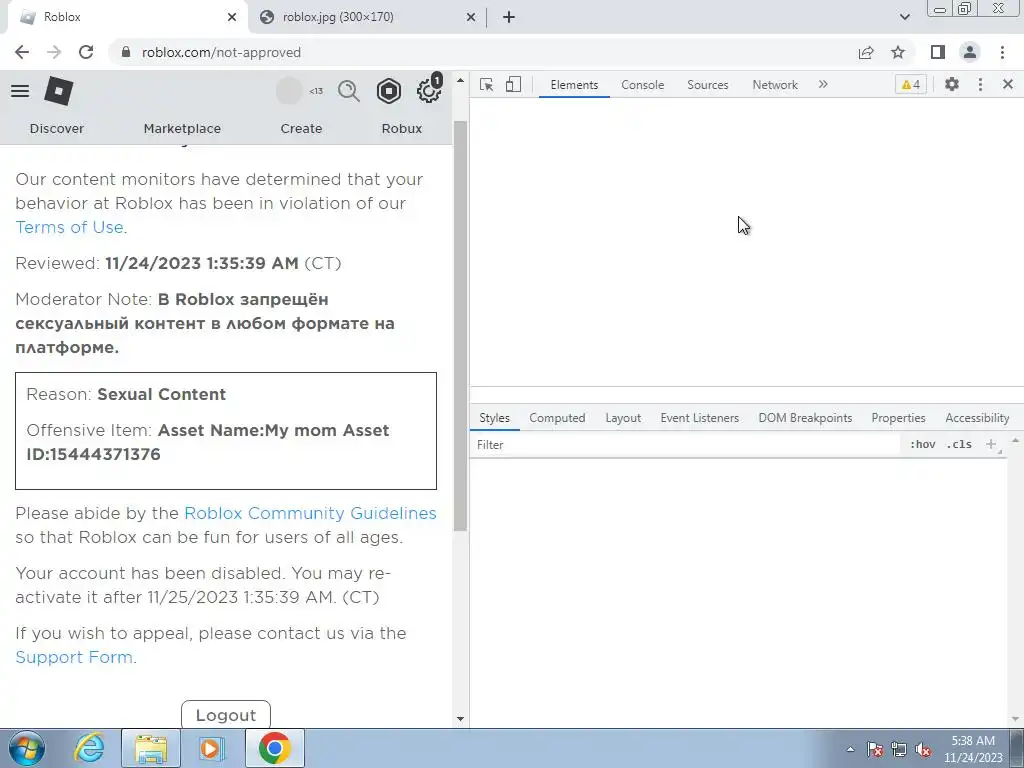Toggle the Chrome side panel icon
This screenshot has height=768, width=1024.
[938, 52]
